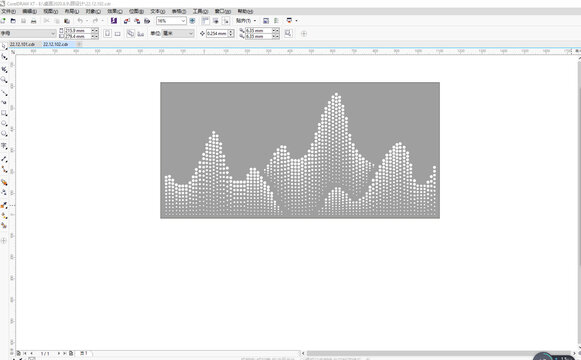Open the 贴齐 (Snap To) button

coord(246,21)
